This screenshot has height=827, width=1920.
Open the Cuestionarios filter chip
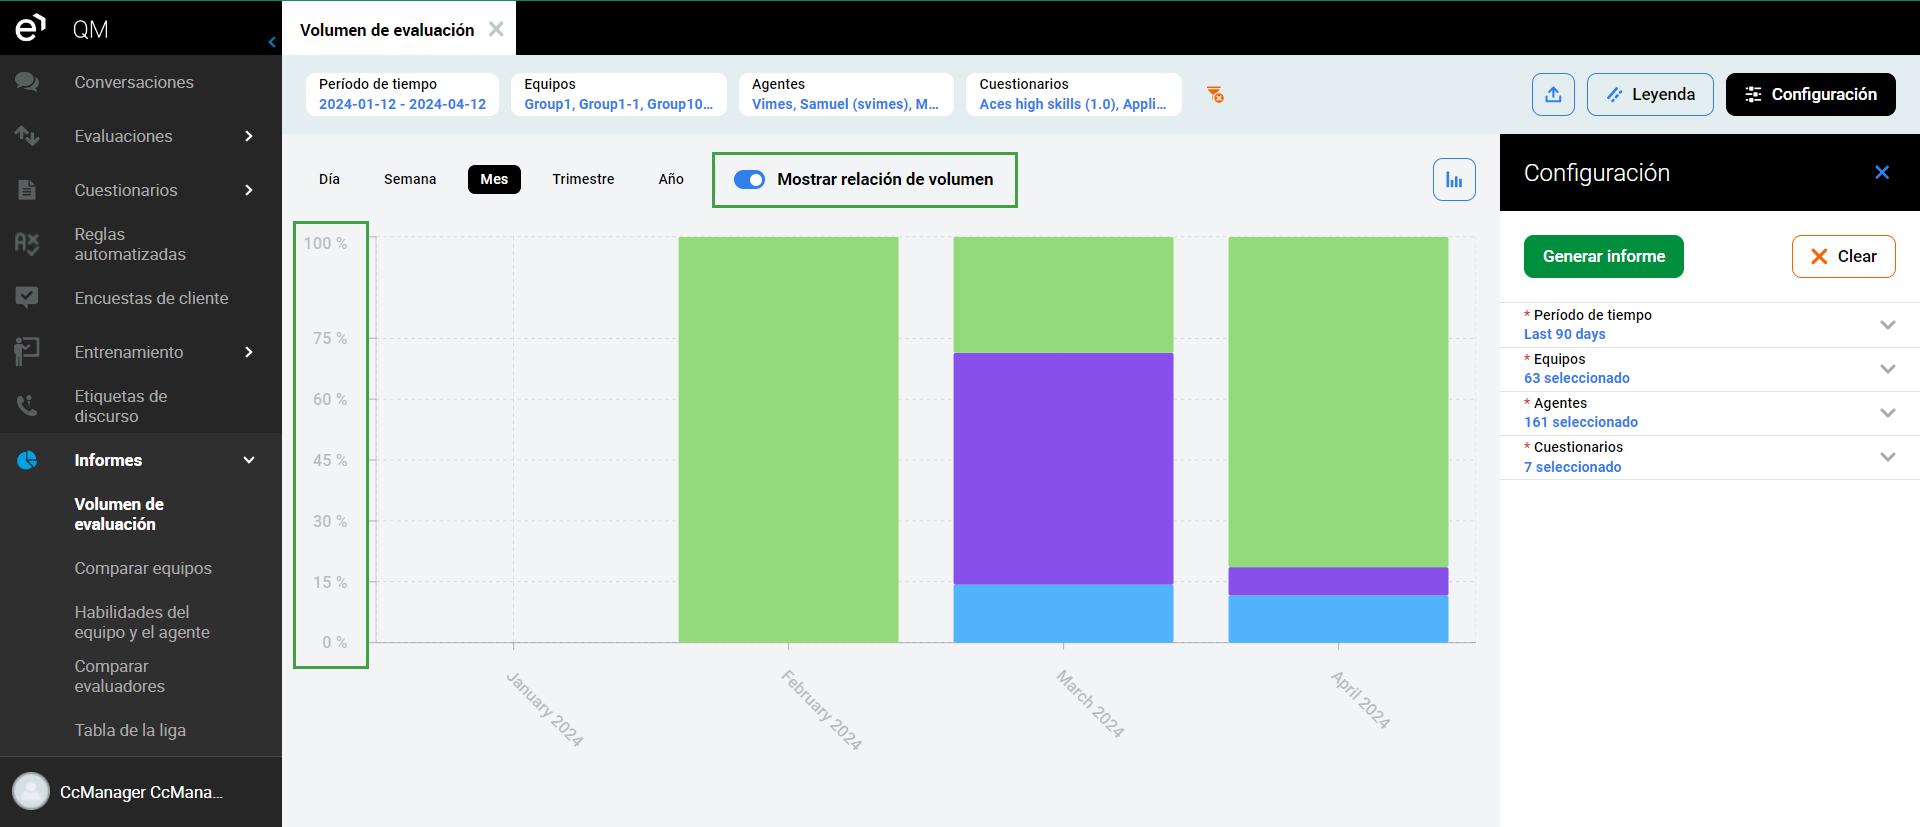[1073, 94]
